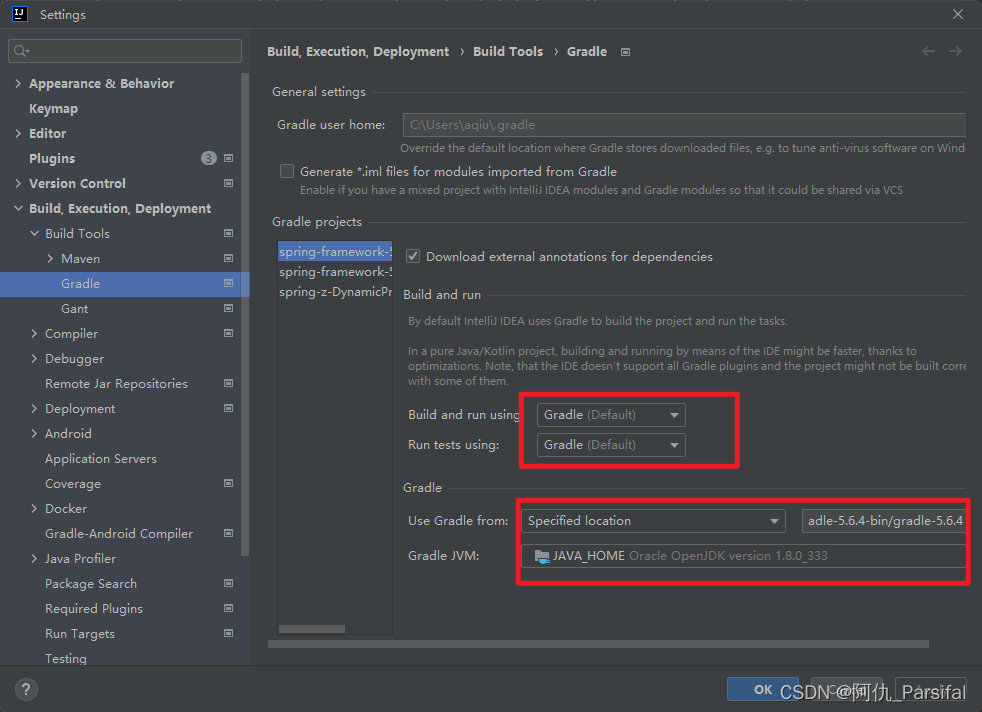Open the Run tests using dropdown
The image size is (982, 712).
click(x=611, y=445)
